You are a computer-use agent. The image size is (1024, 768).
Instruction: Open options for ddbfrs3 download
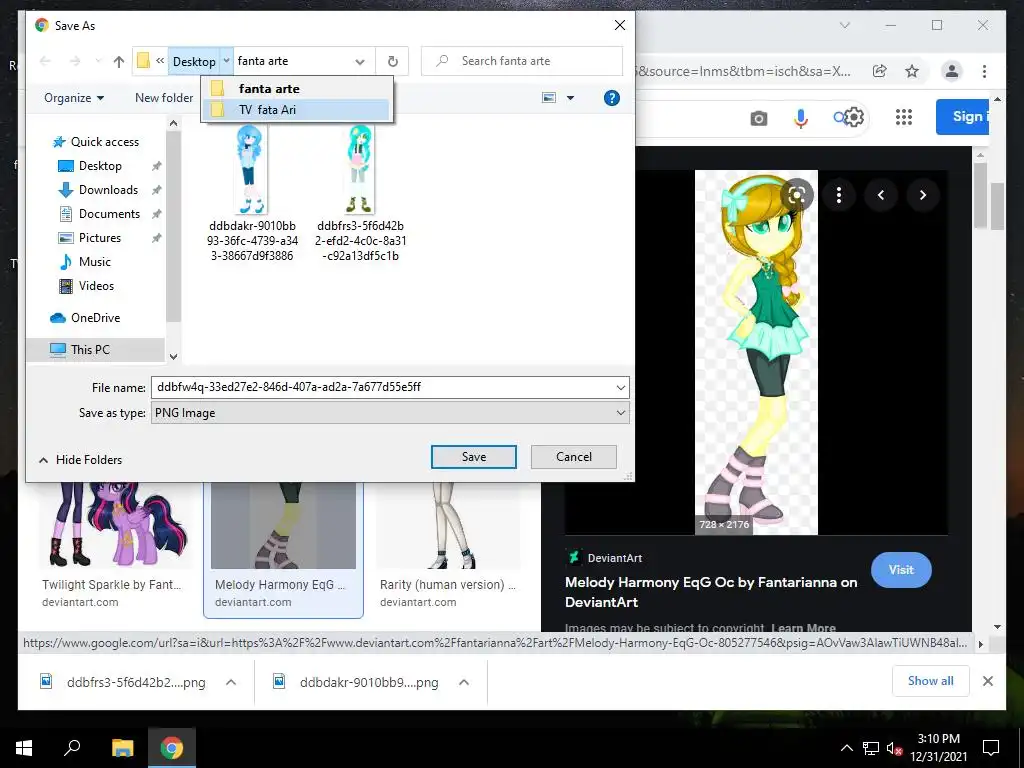(x=231, y=682)
